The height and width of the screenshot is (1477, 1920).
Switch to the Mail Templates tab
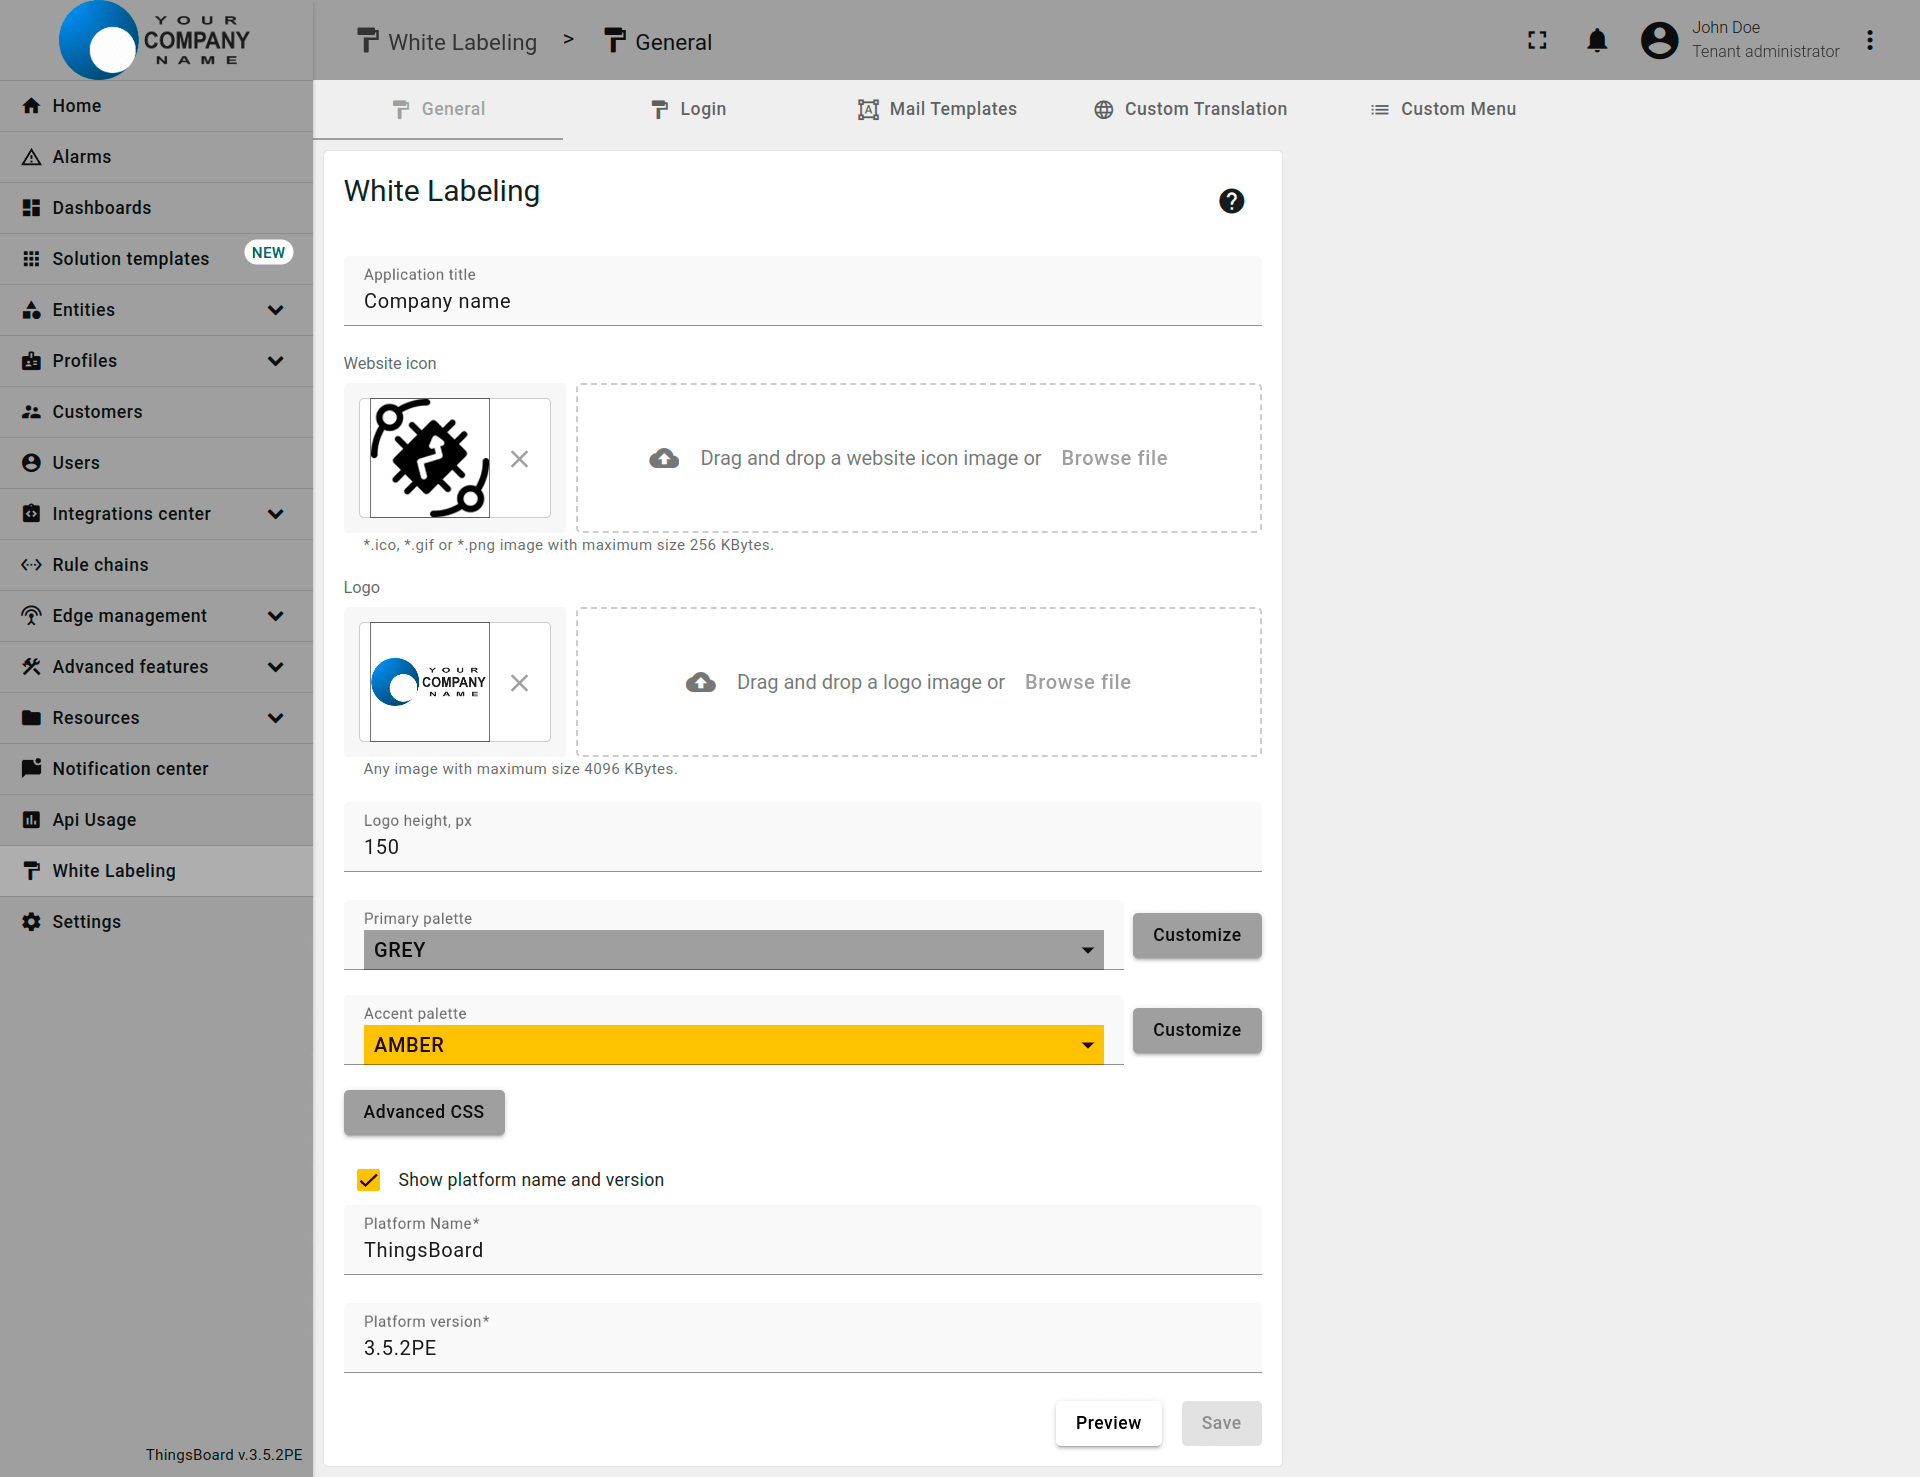[937, 109]
